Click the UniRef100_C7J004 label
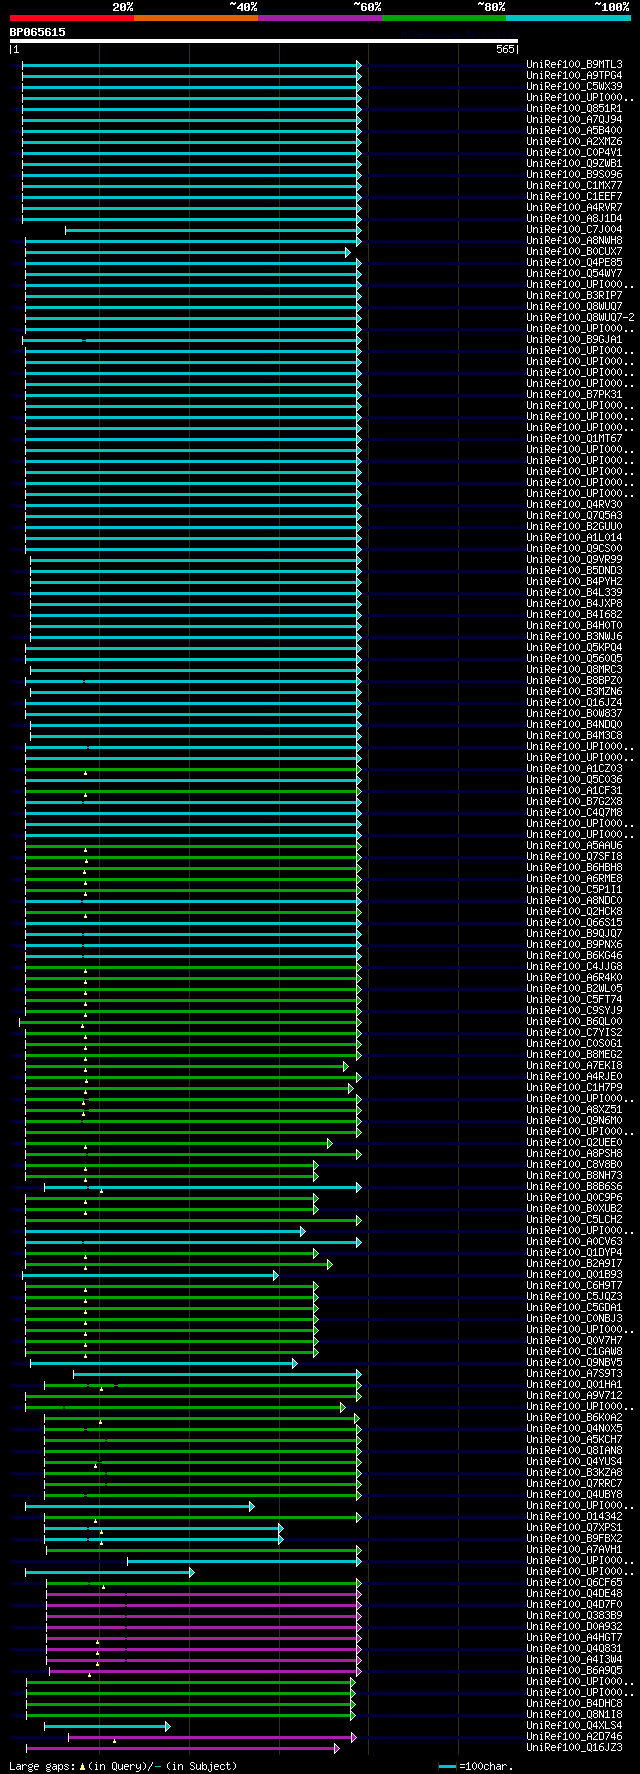 click(574, 230)
